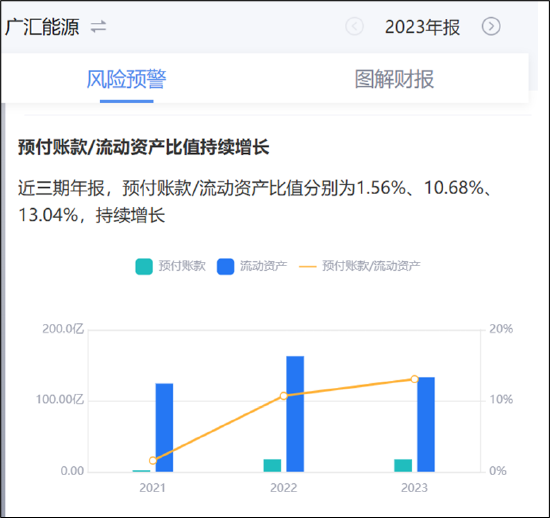Screen dimensions: 550x518
Task: Click the 2022 teal 预付账款 bar
Action: (x=272, y=465)
